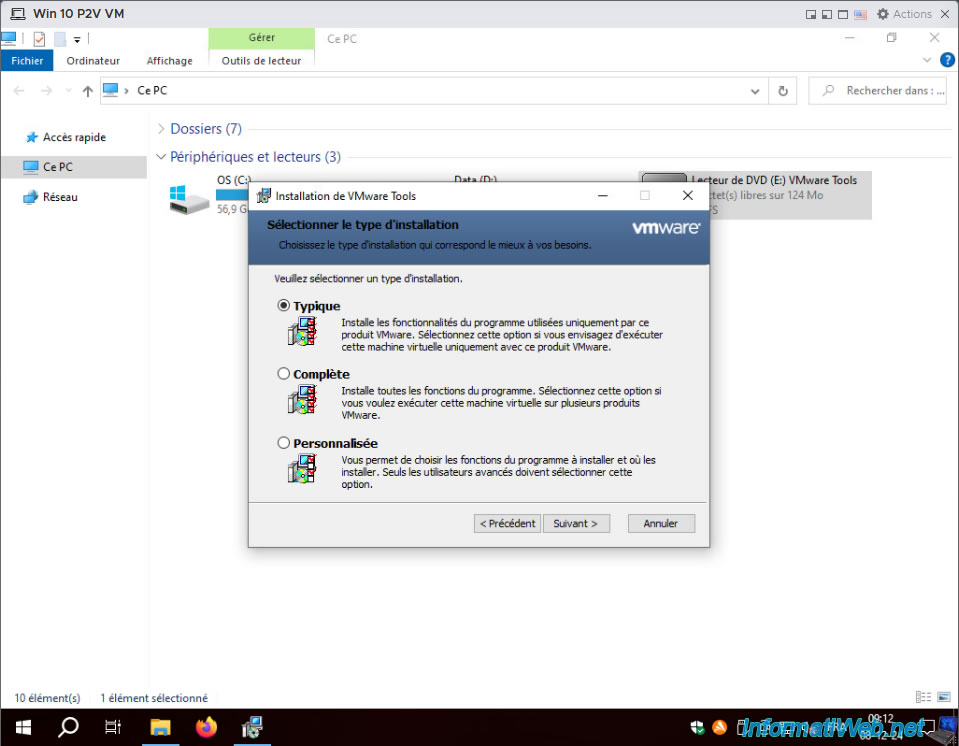The image size is (959, 746).
Task: Select Réseau in the navigation pane
Action: (x=60, y=197)
